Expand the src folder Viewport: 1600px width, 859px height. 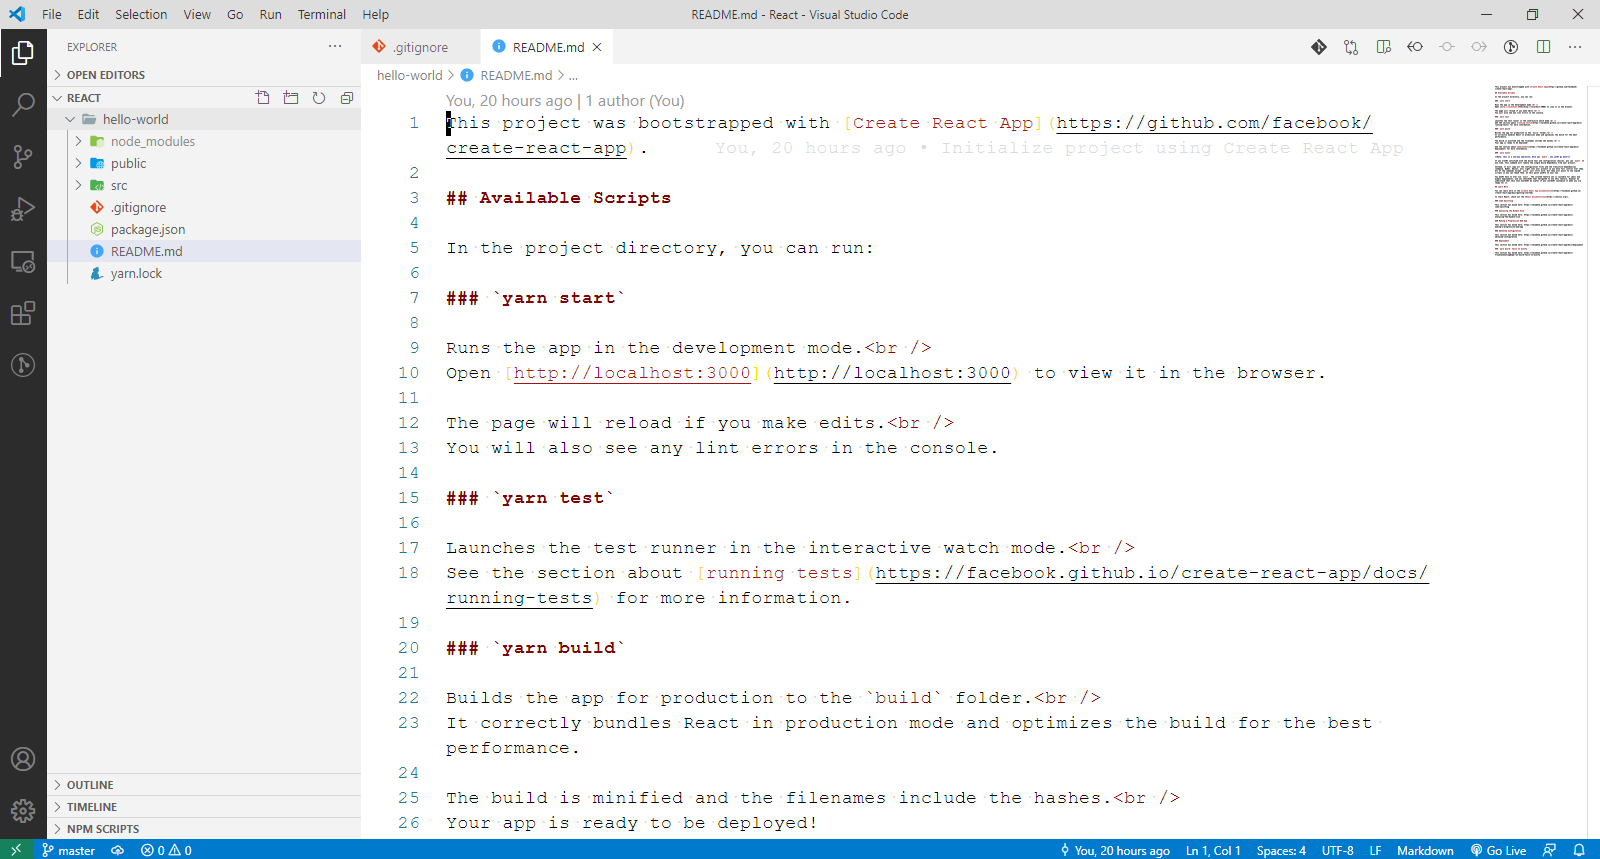[204, 185]
